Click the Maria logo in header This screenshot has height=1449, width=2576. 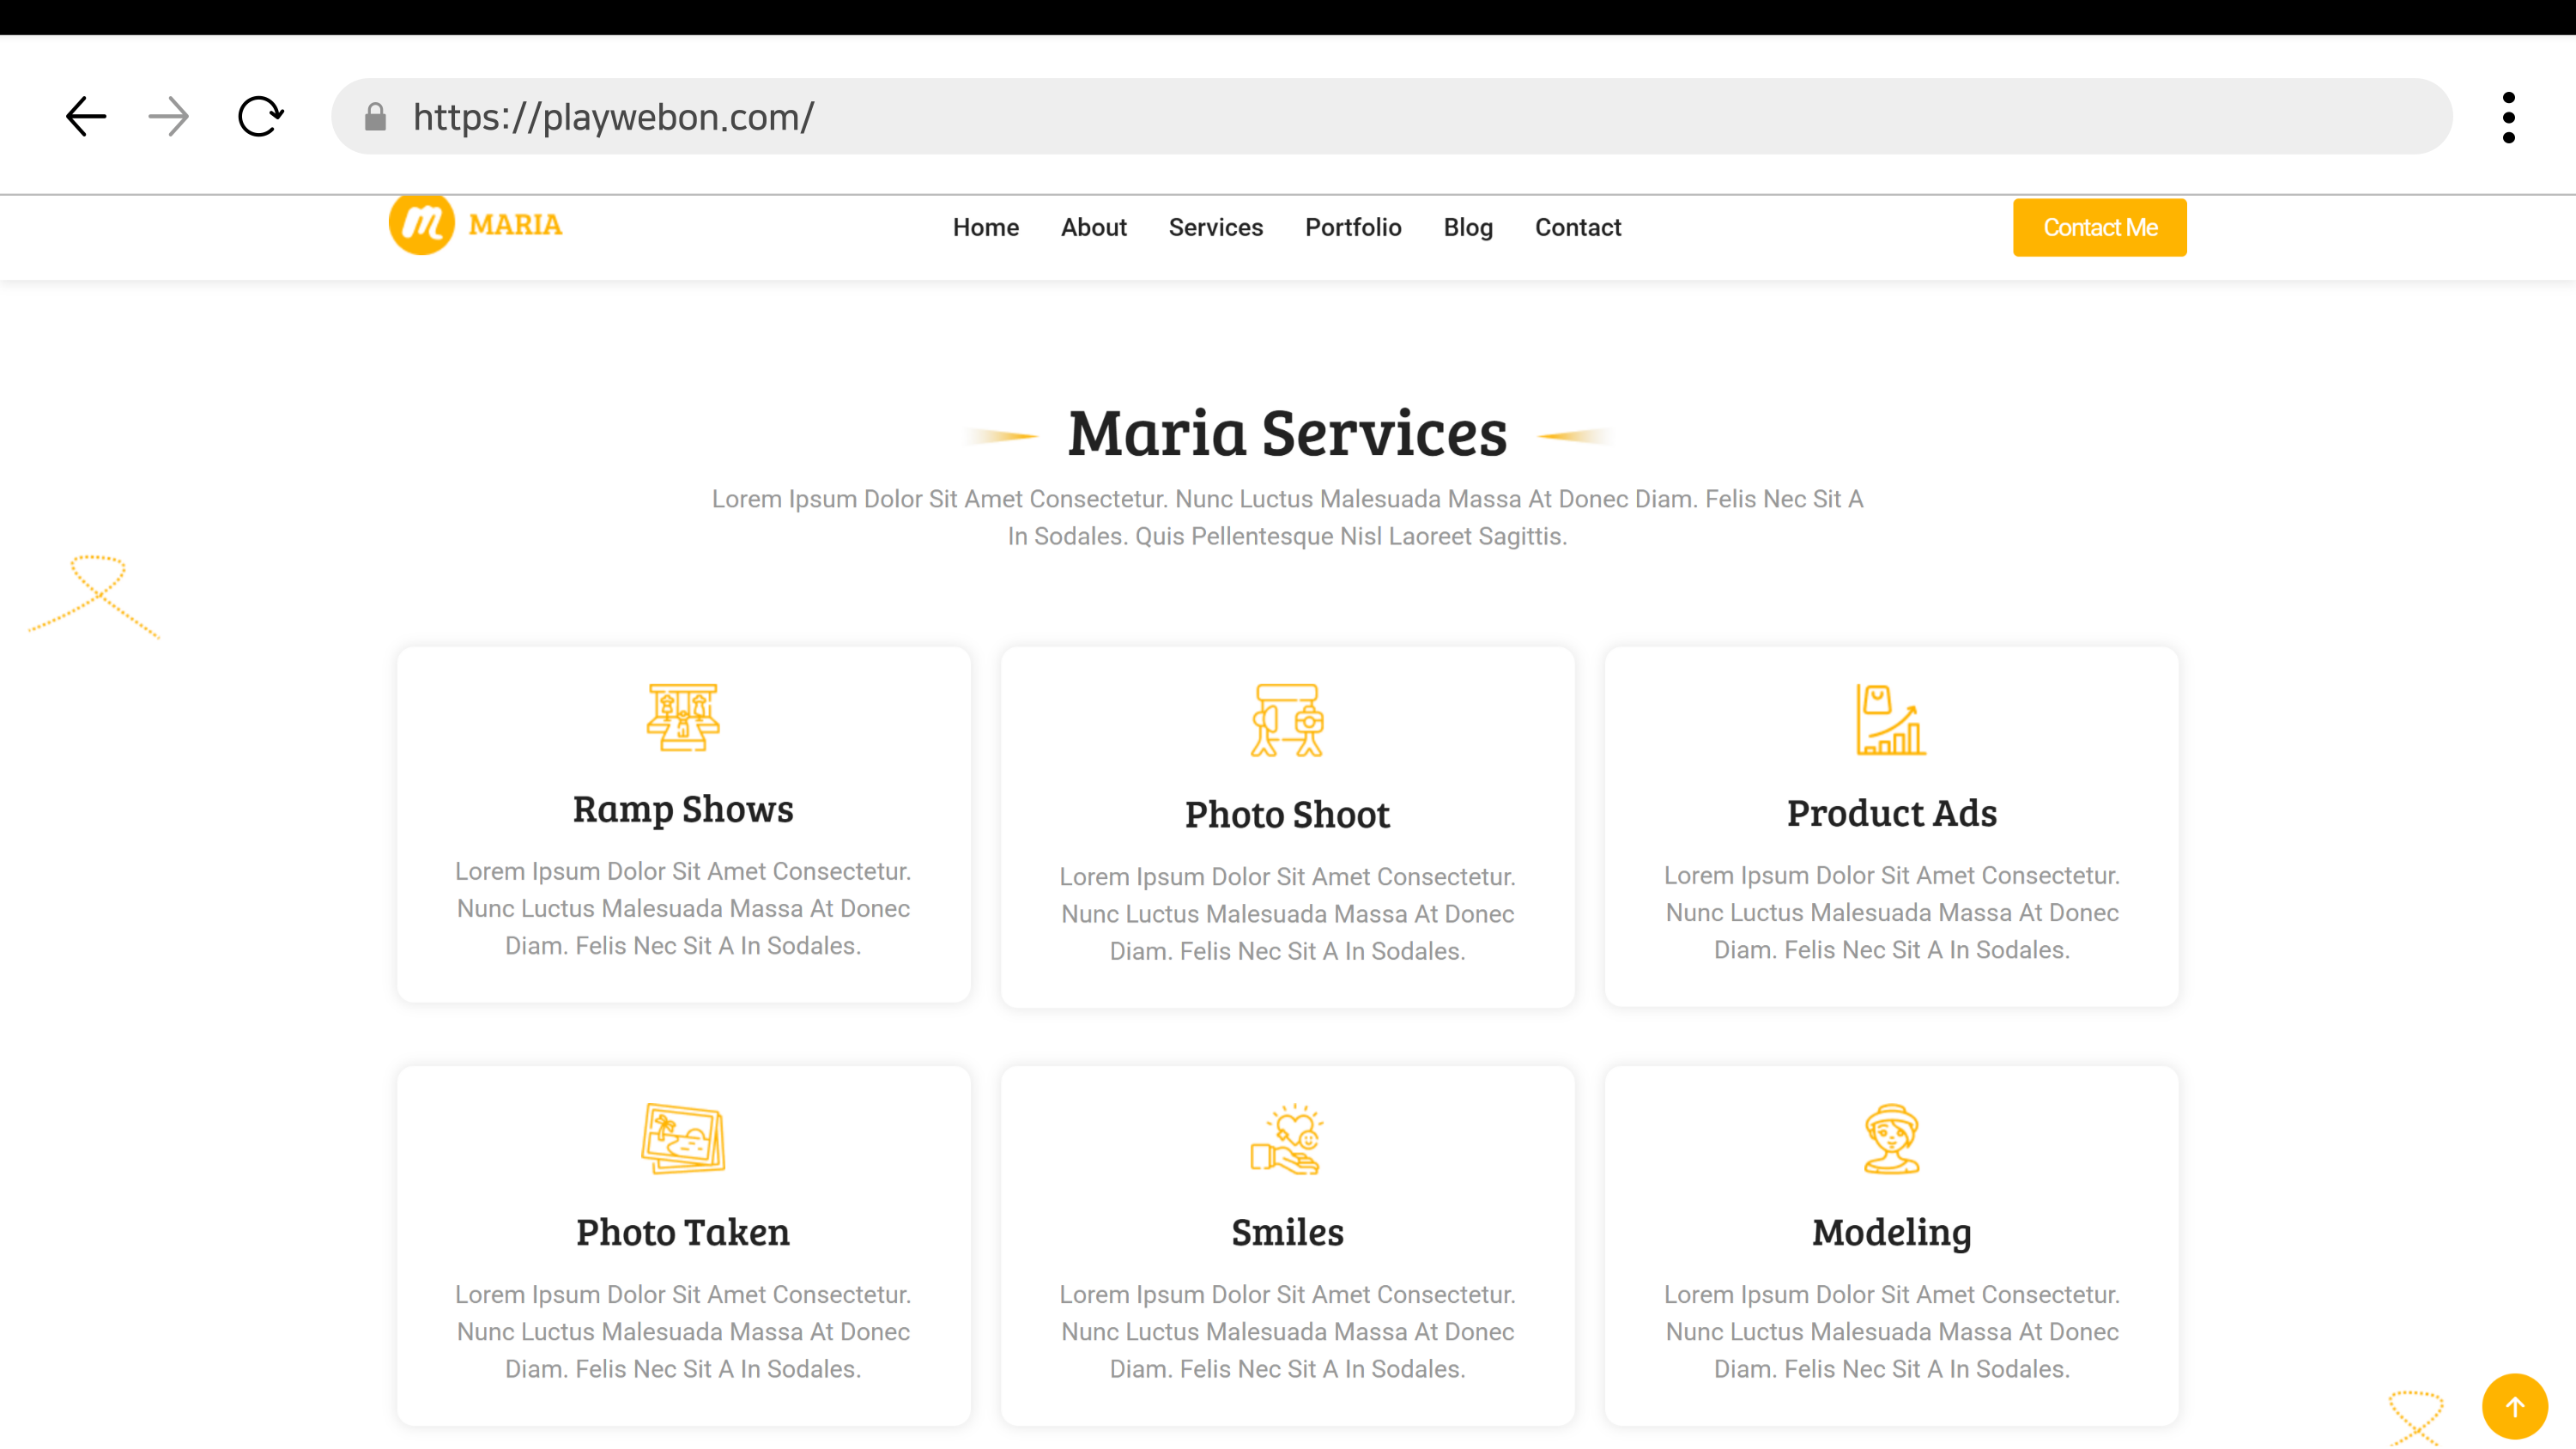(x=476, y=225)
